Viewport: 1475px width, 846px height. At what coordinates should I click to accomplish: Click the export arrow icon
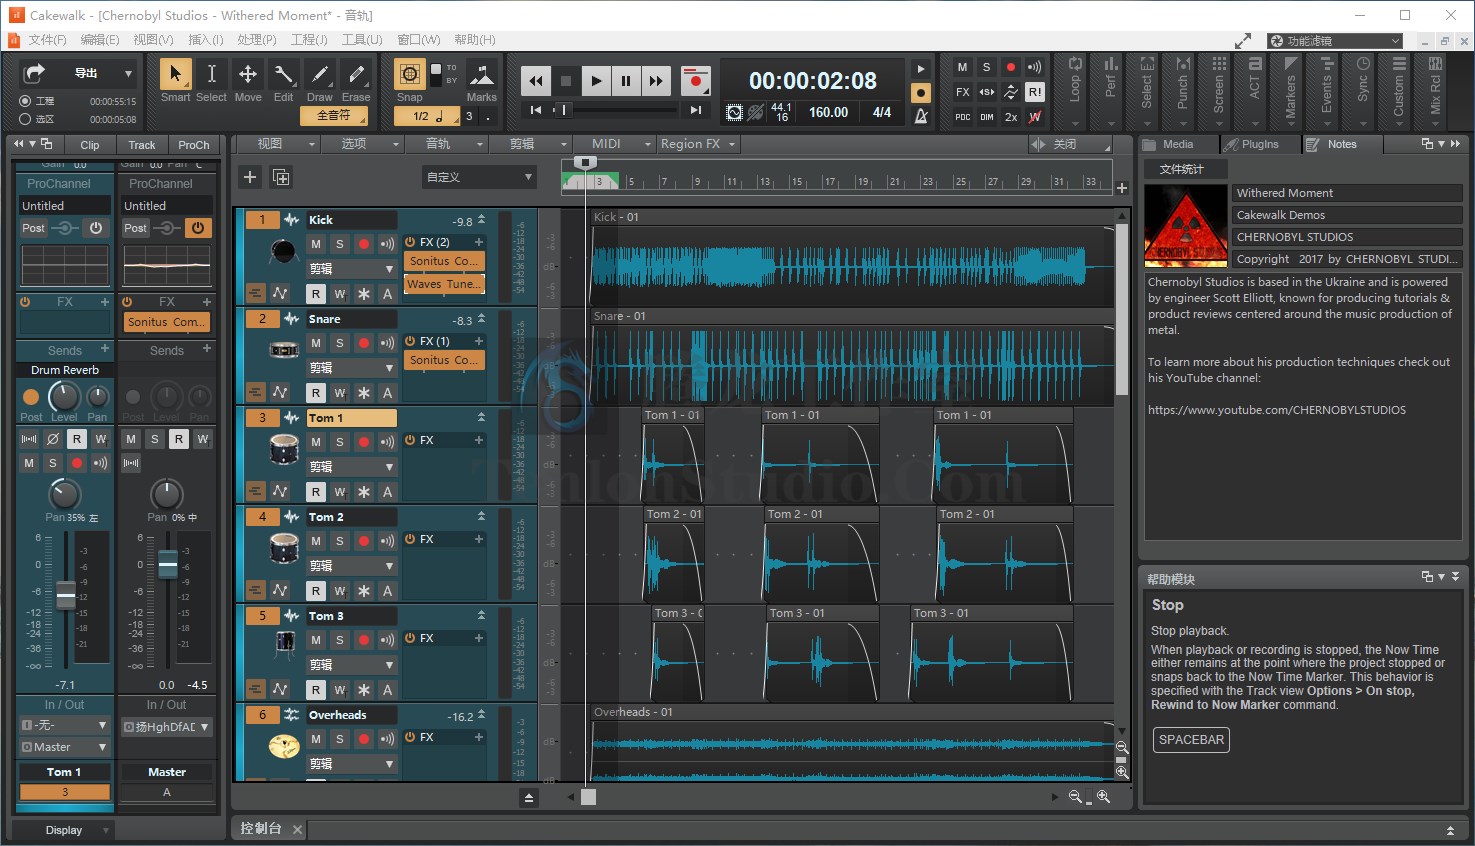coord(35,73)
